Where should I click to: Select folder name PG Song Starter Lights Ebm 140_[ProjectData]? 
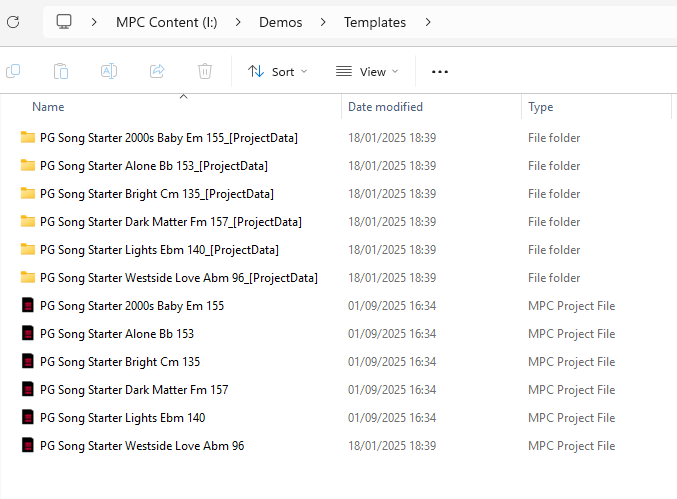click(159, 250)
